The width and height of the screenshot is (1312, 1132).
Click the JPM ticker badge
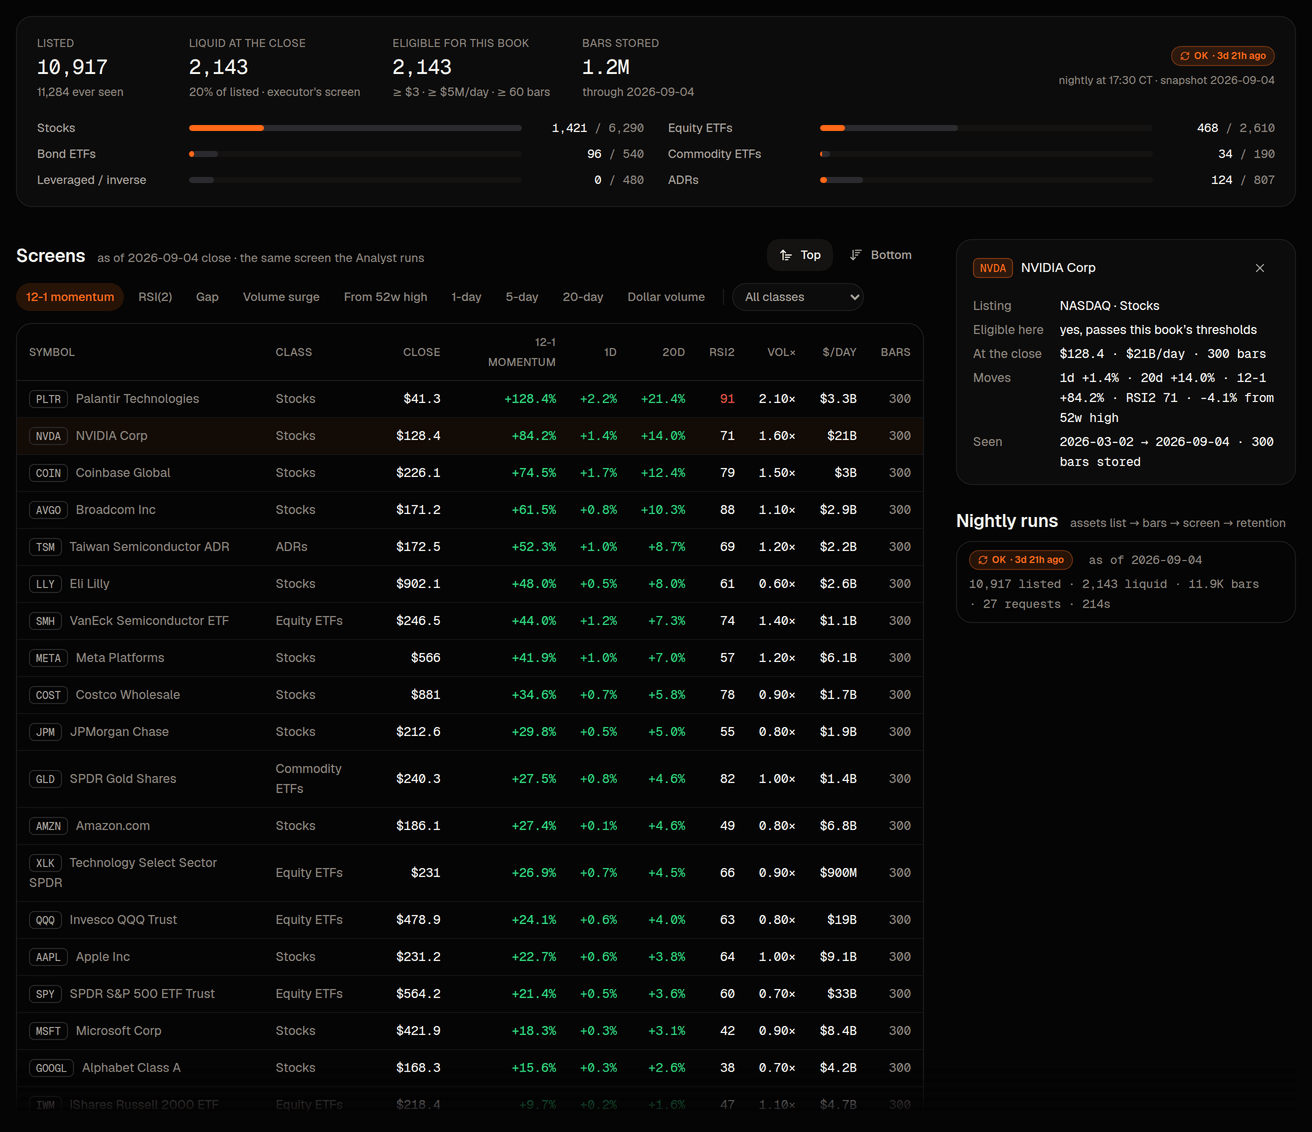[45, 732]
